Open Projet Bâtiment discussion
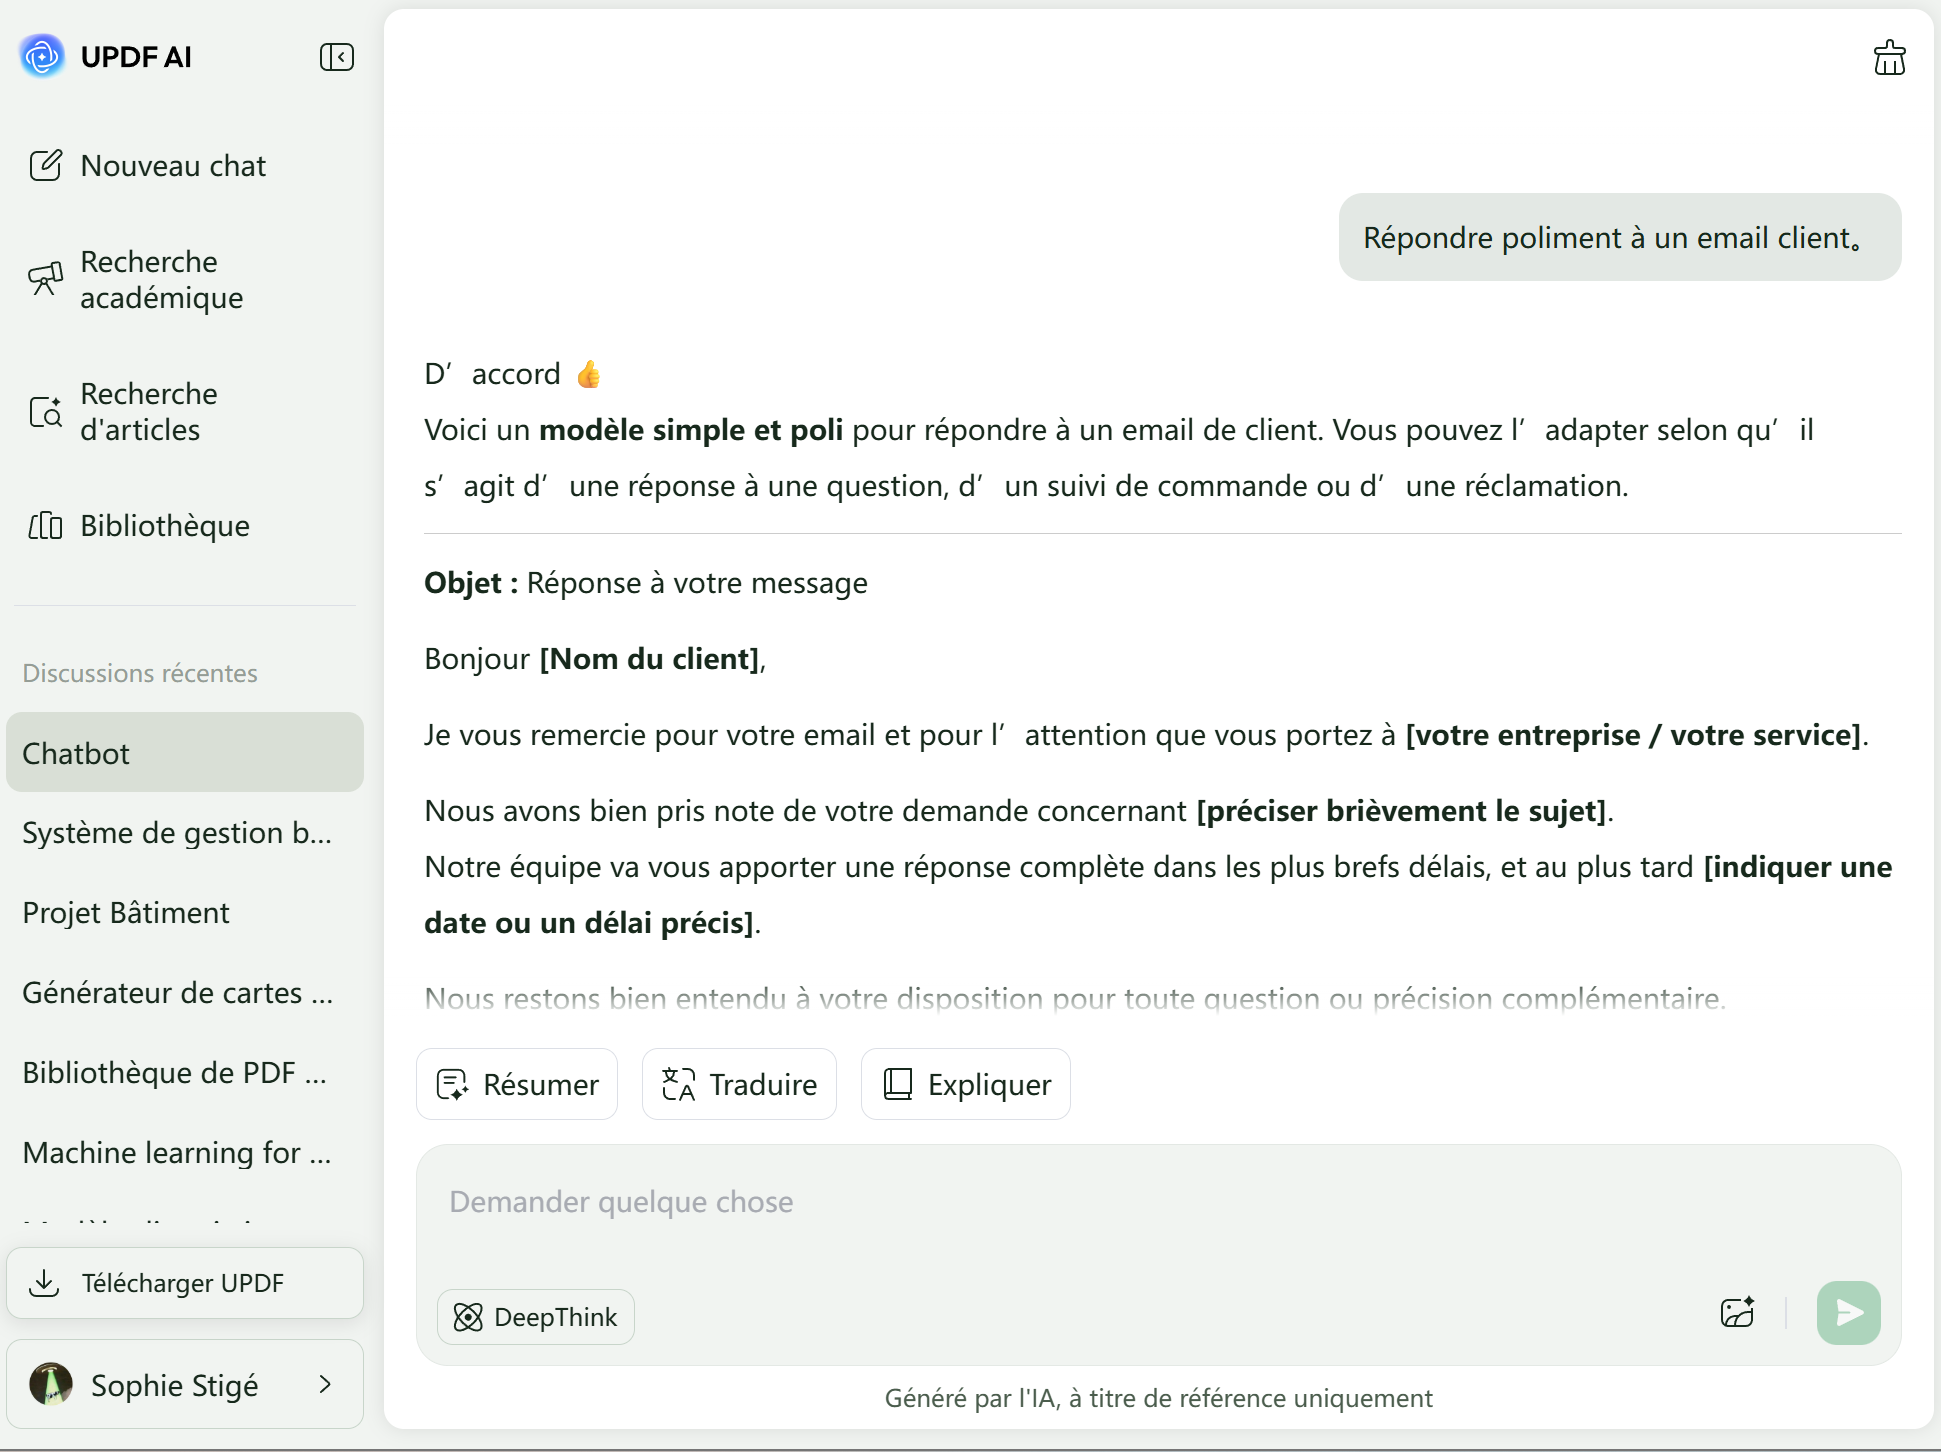Viewport: 1941px width, 1452px height. [x=126, y=912]
